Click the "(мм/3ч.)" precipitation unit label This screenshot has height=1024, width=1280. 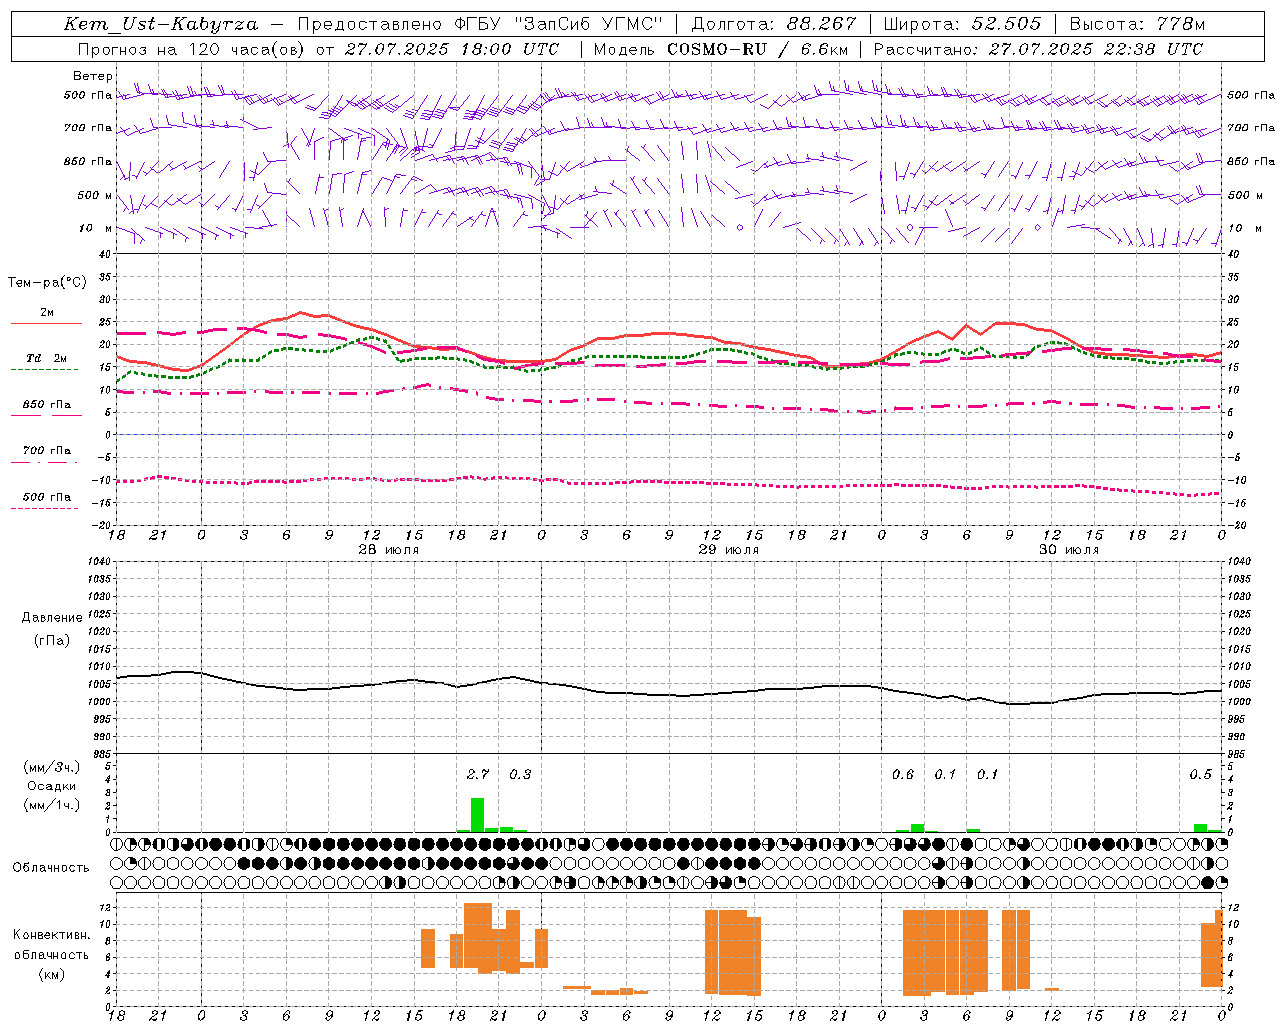(52, 767)
